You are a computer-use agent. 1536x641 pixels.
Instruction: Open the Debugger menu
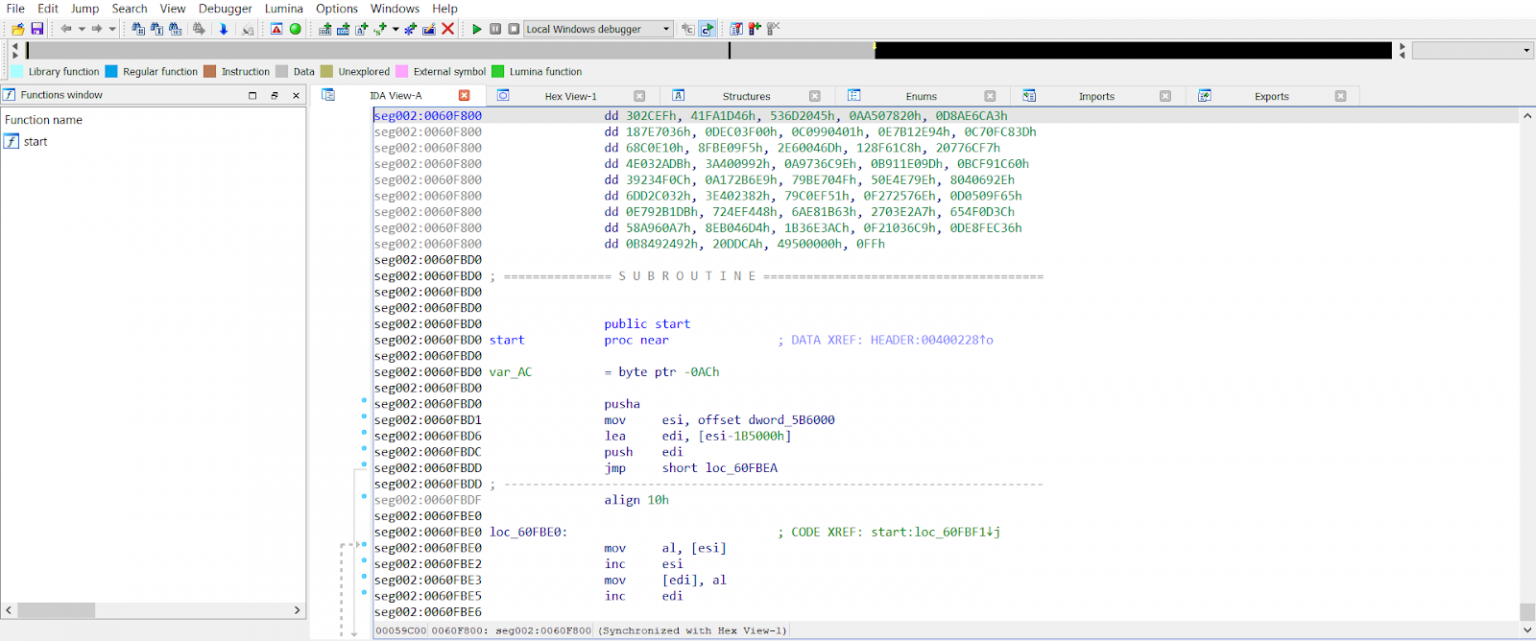[225, 8]
